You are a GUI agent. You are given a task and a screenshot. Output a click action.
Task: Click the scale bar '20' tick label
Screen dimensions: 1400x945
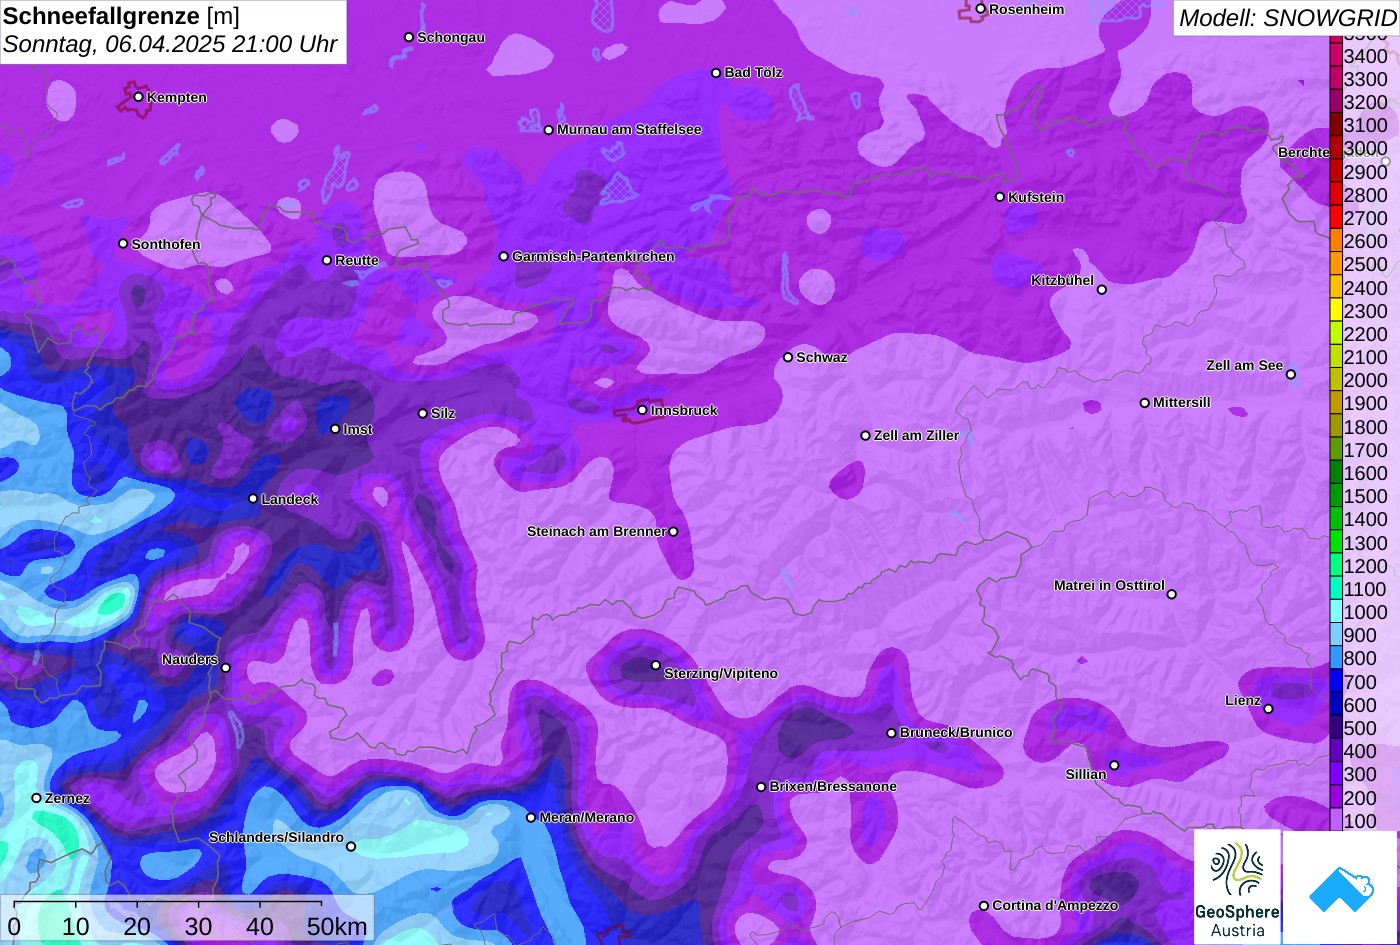pyautogui.click(x=137, y=927)
